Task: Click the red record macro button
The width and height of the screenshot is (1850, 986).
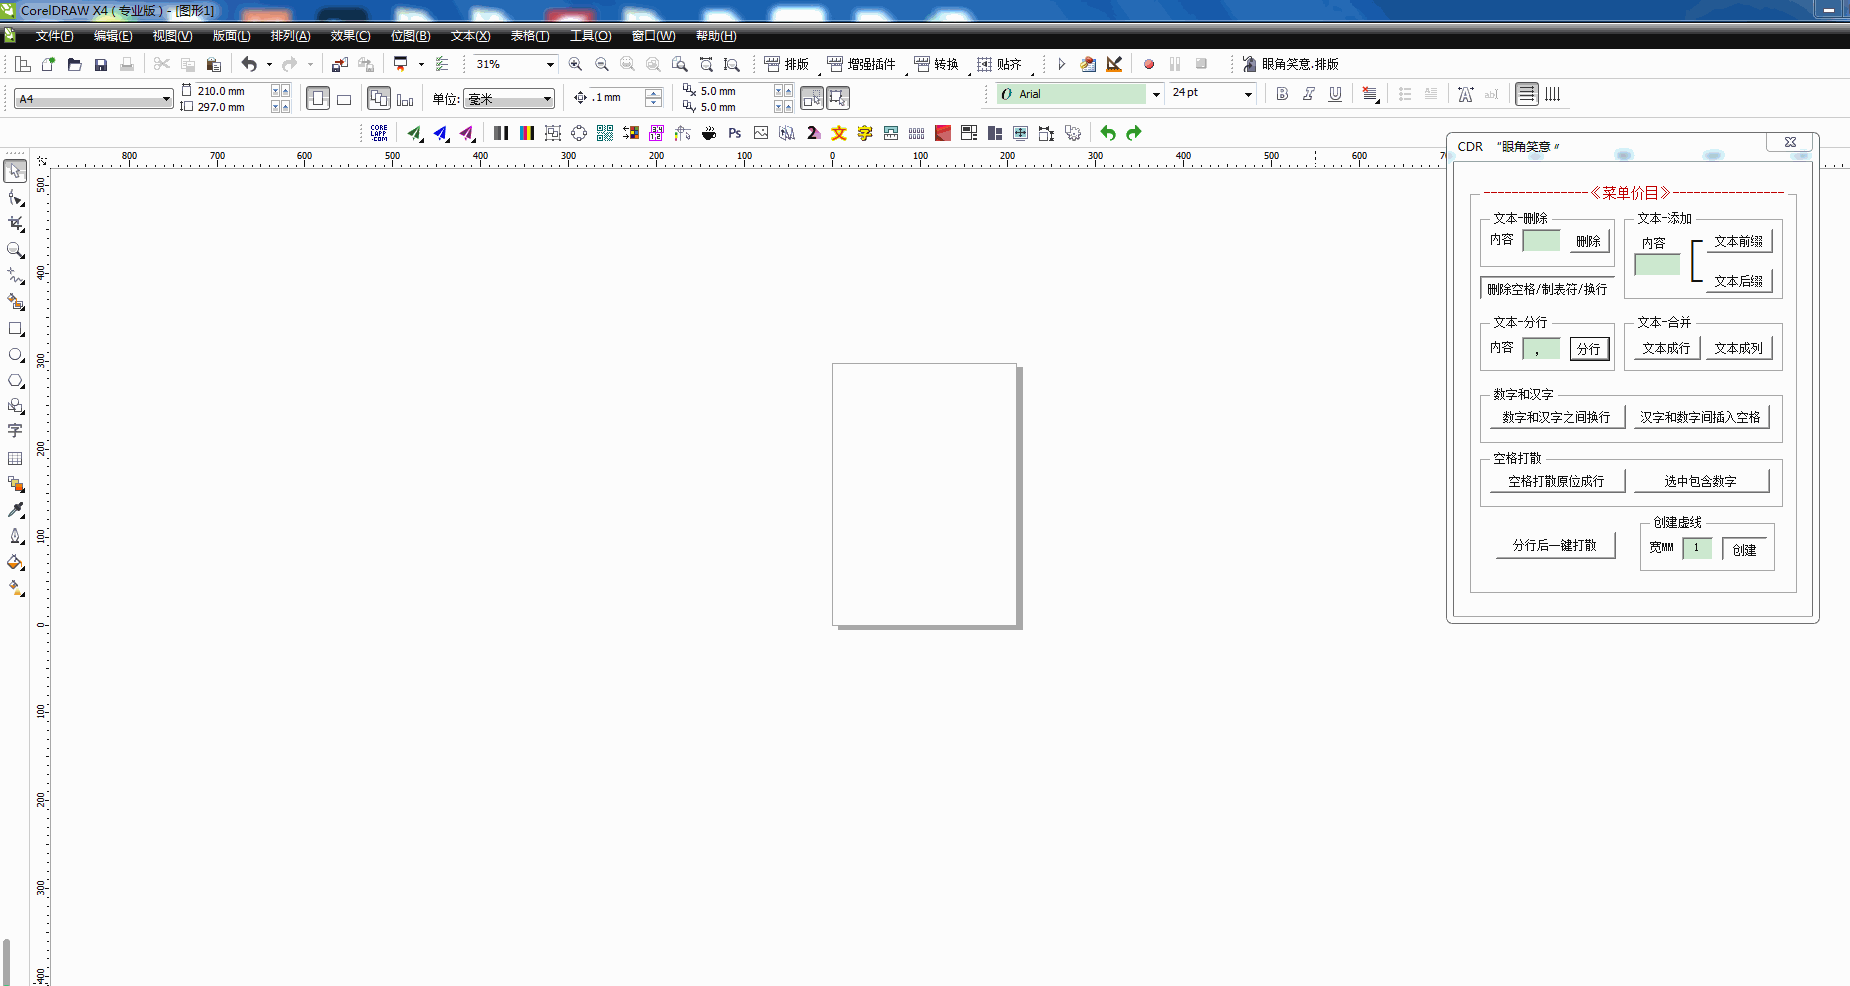Action: tap(1149, 64)
